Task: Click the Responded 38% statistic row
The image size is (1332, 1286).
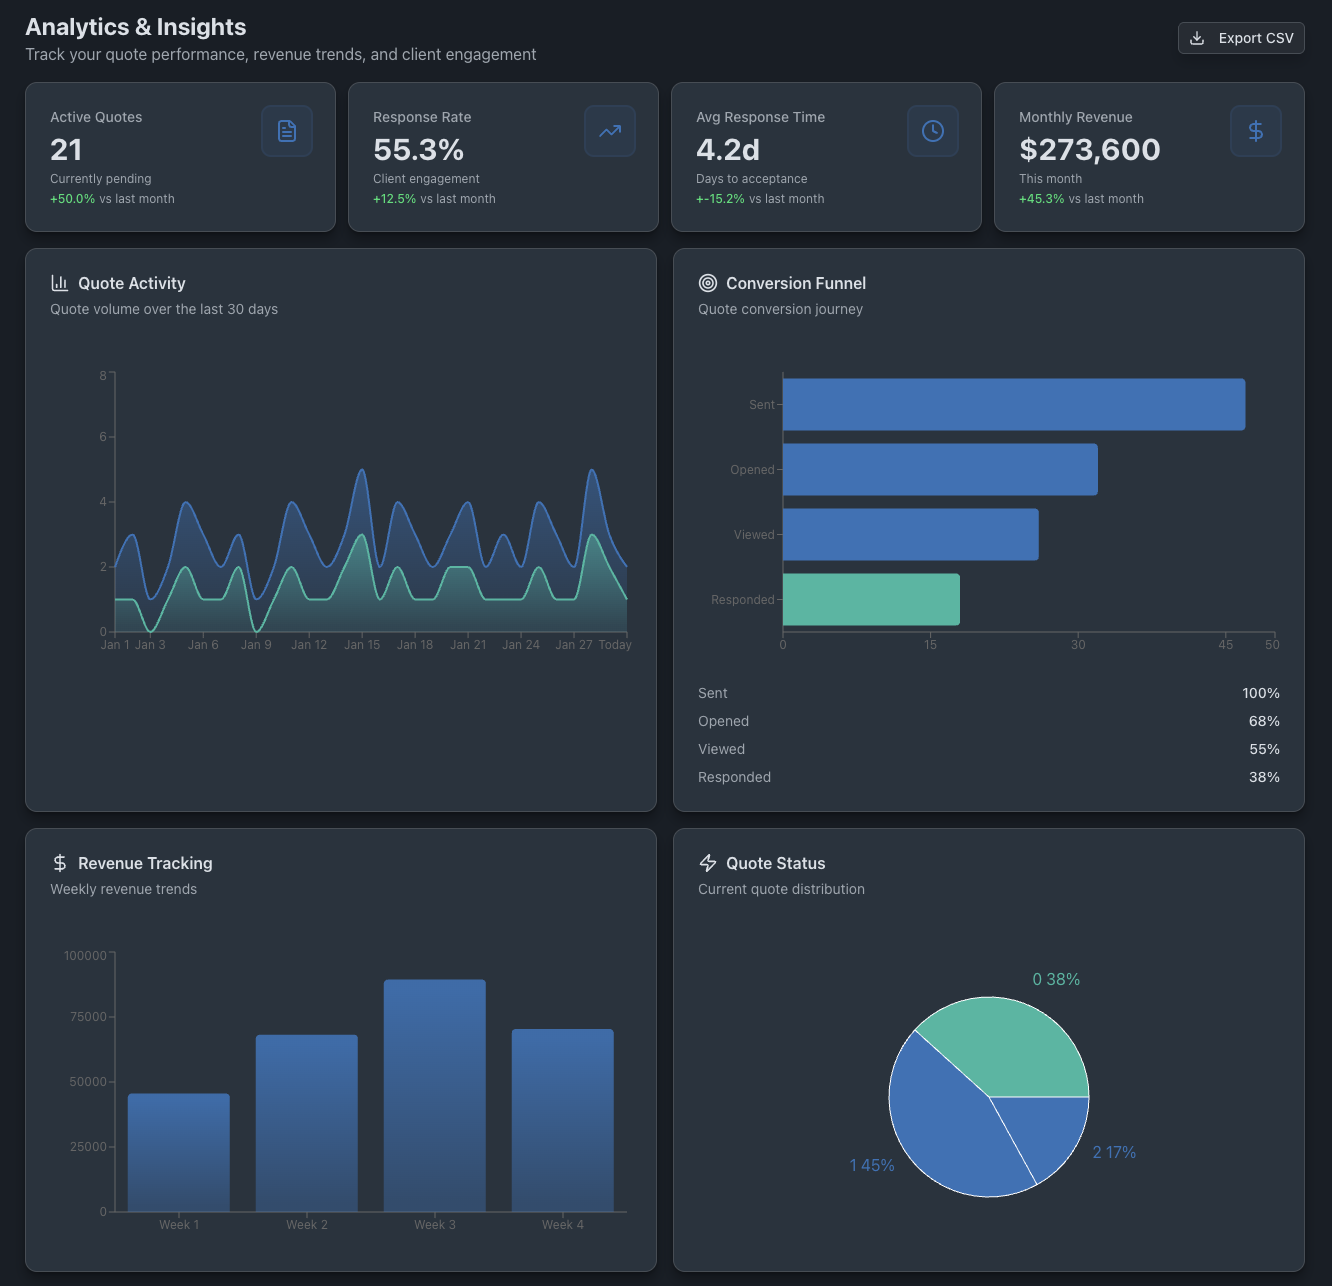Action: pos(988,777)
